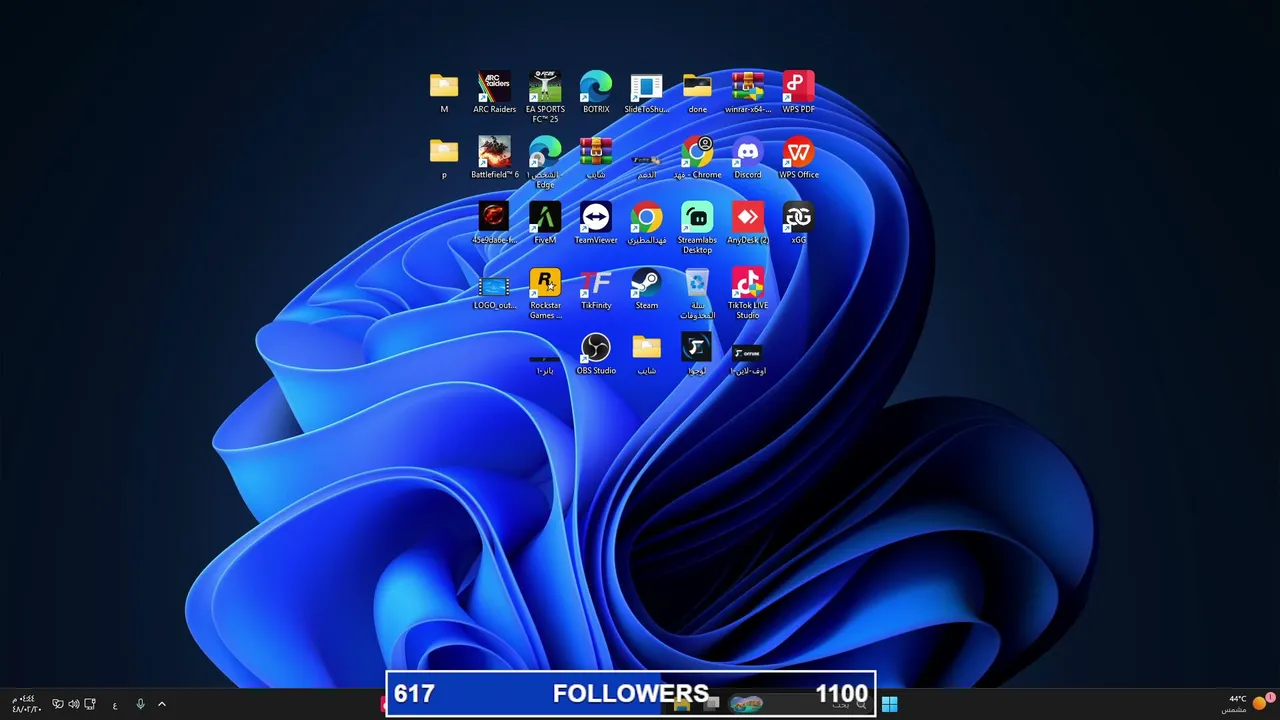Image resolution: width=1280 pixels, height=720 pixels.
Task: Select the xGG shortcut icon
Action: pyautogui.click(x=798, y=223)
